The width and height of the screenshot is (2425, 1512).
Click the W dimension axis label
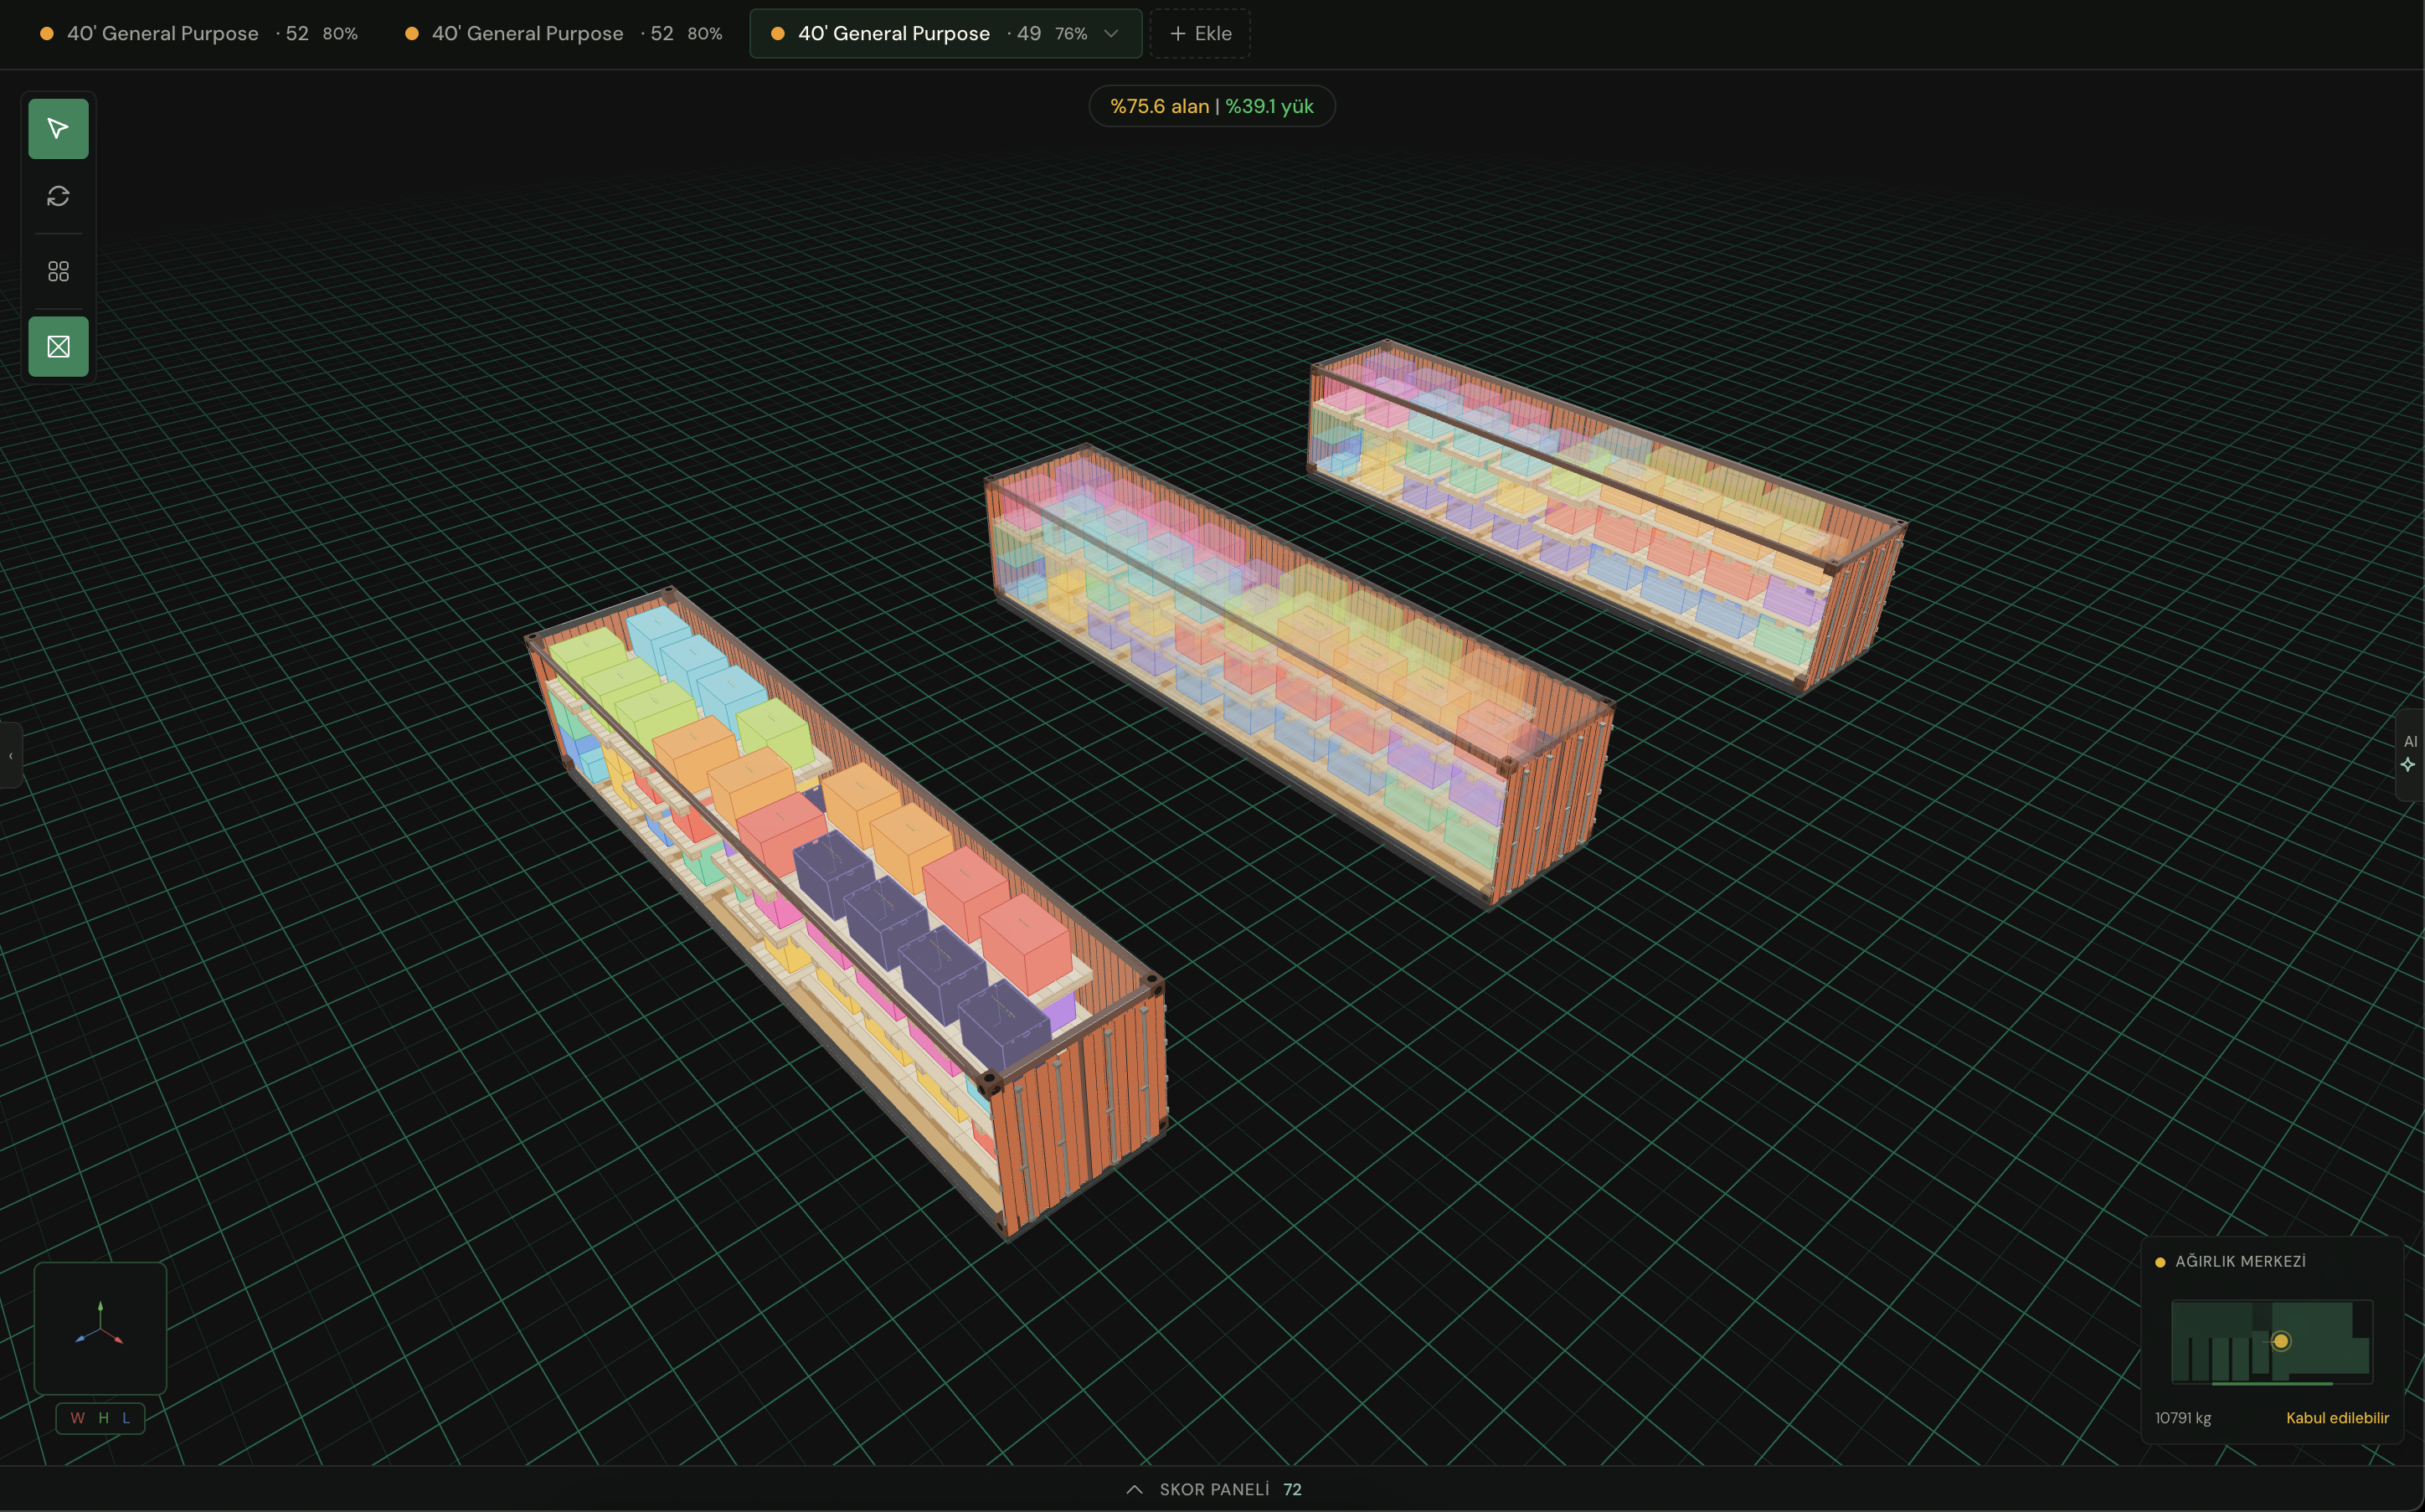(x=77, y=1418)
